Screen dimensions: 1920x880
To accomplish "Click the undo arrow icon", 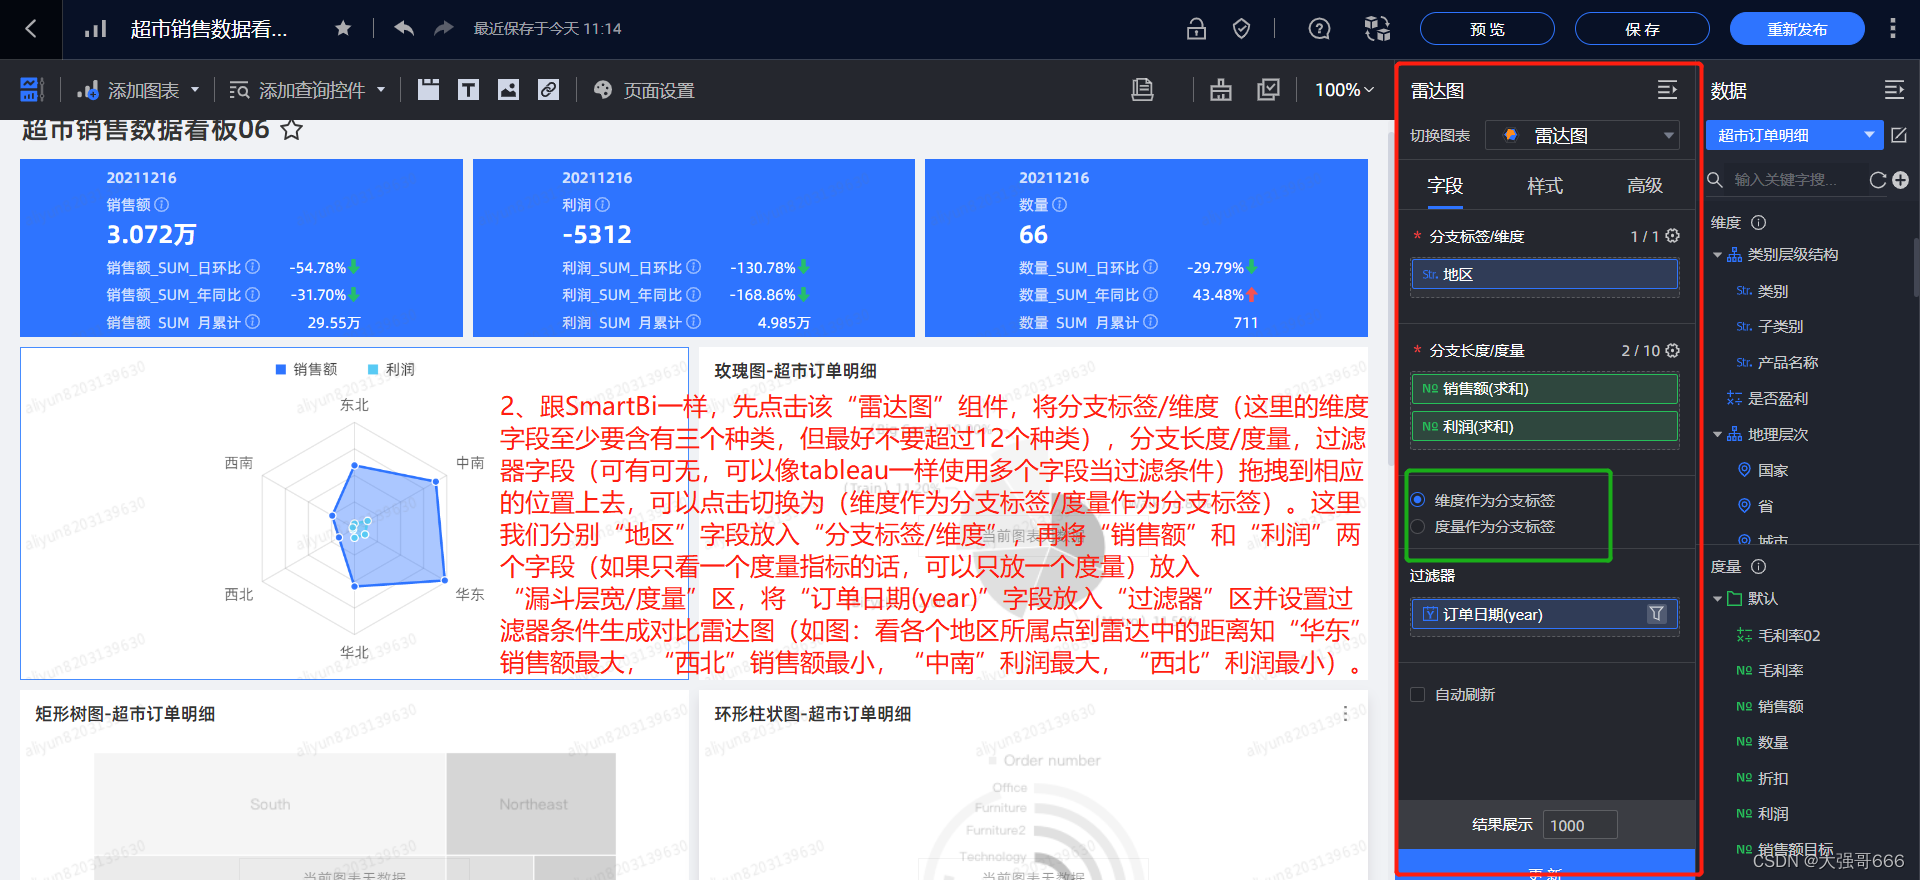I will point(404,29).
